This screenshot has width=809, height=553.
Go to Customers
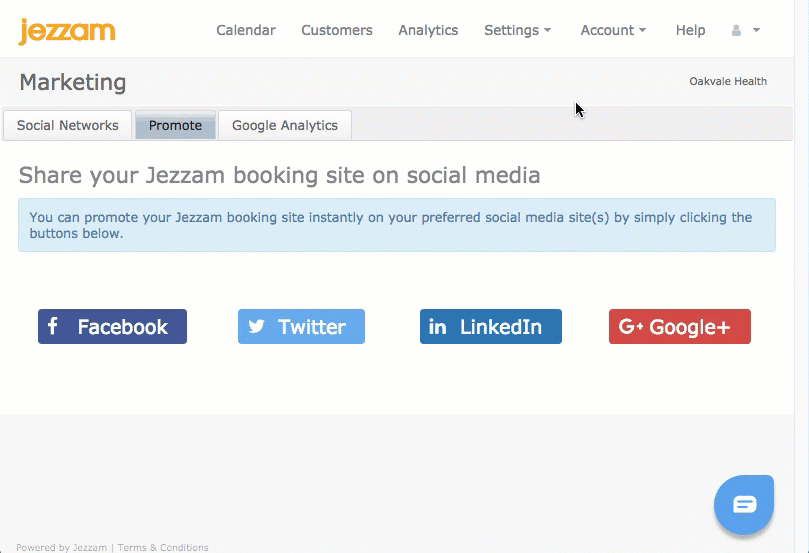pyautogui.click(x=337, y=30)
